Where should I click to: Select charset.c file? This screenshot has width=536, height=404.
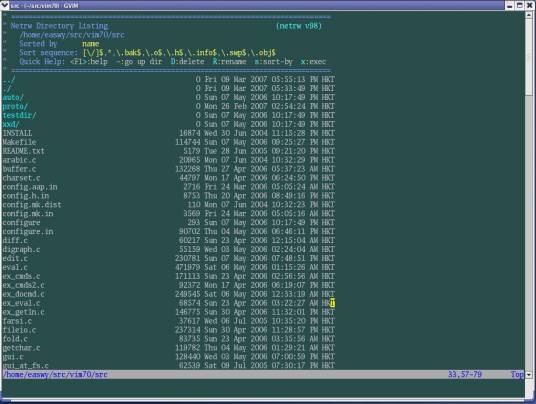[x=21, y=178]
